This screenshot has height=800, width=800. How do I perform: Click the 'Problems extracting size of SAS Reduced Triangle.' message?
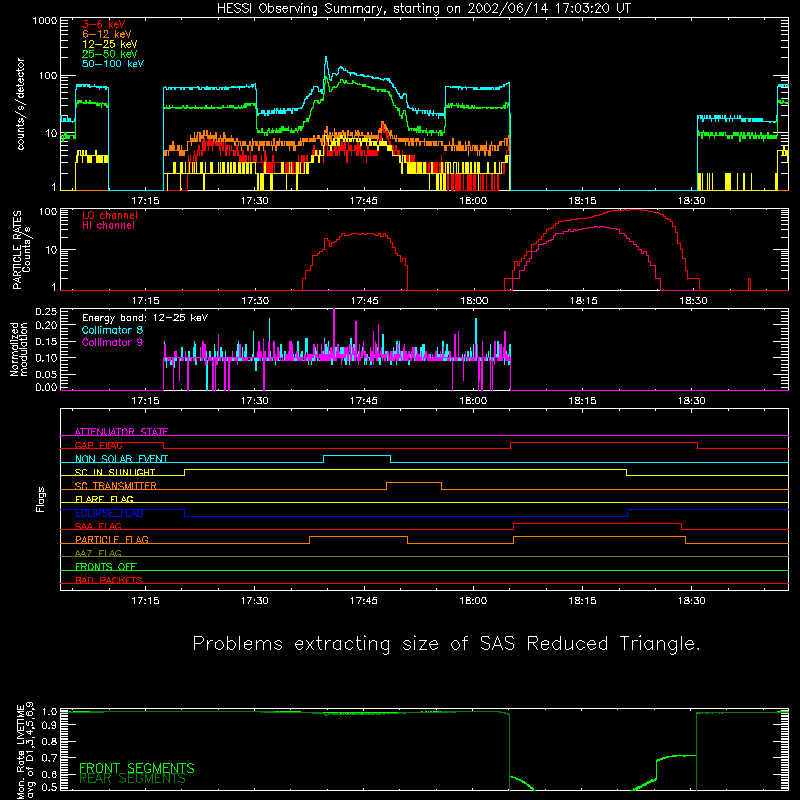click(x=446, y=644)
